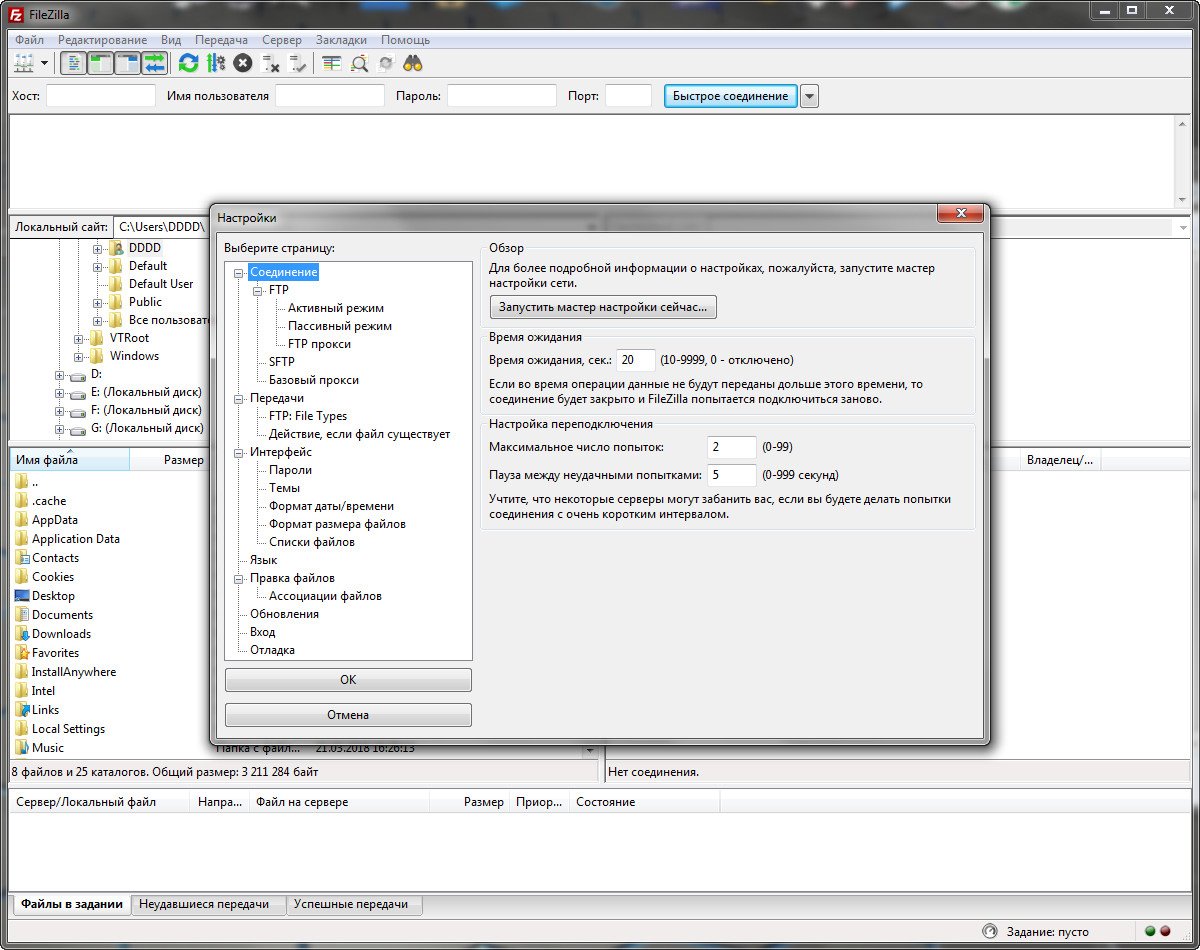1200x950 pixels.
Task: Click the Хост input field
Action: click(x=101, y=96)
